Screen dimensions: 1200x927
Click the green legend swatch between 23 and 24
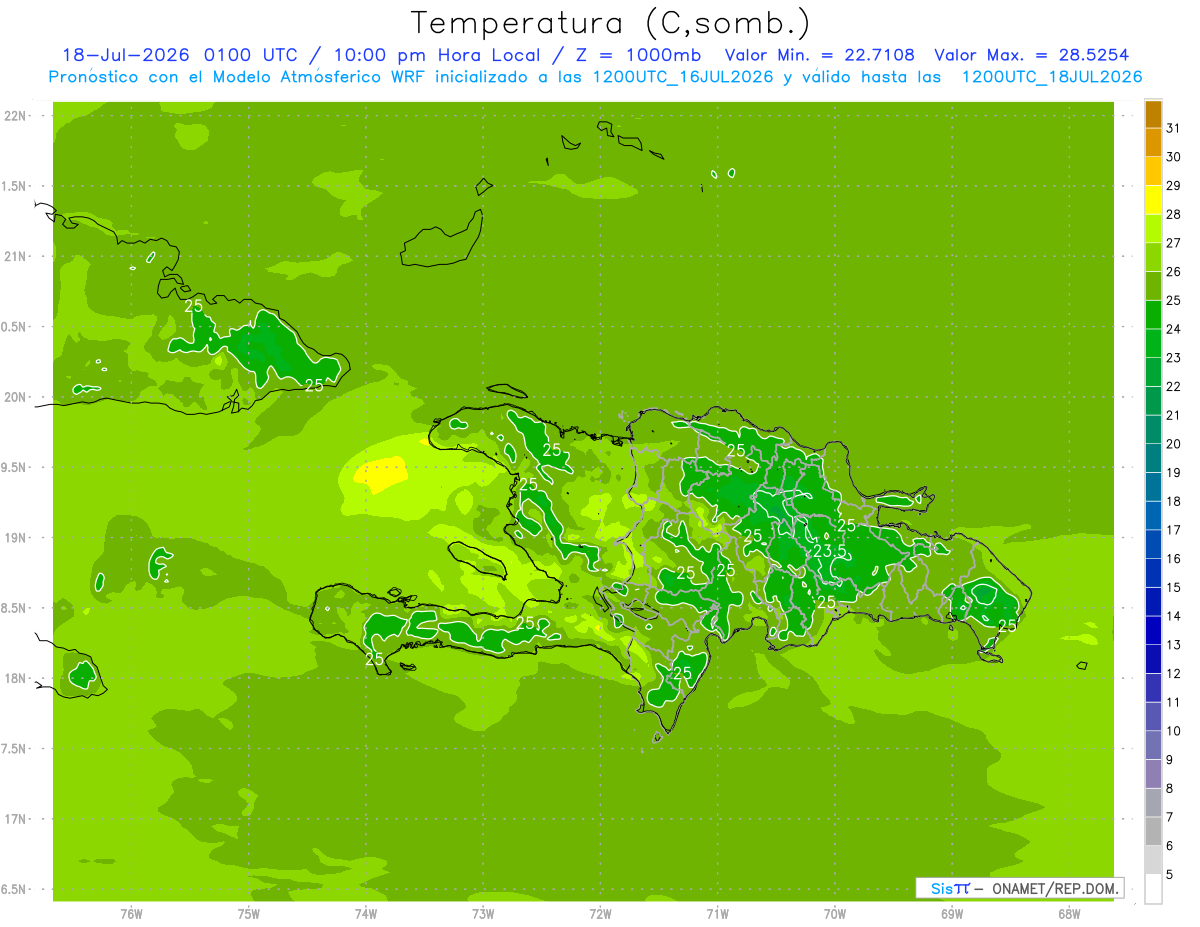(1153, 343)
